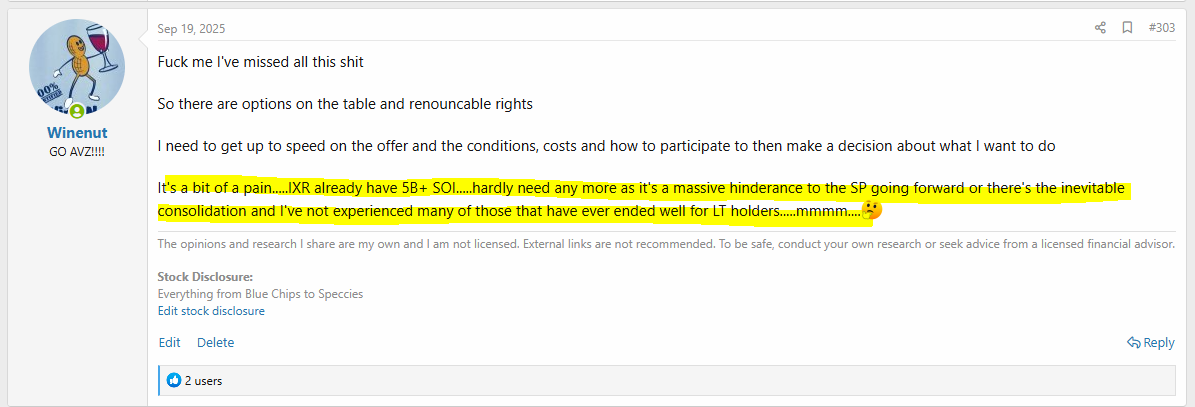Click the thumbs-up like icon
Image resolution: width=1195 pixels, height=407 pixels.
click(174, 380)
